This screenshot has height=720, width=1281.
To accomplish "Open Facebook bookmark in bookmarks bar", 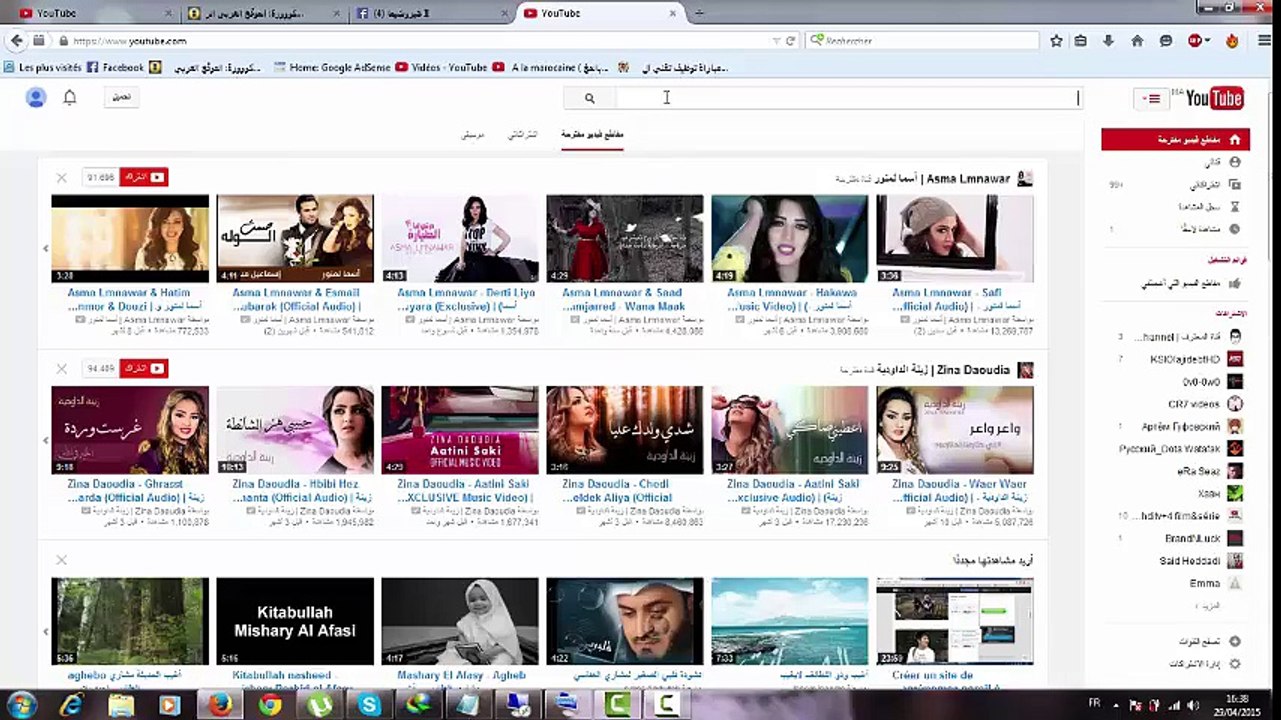I will coord(115,68).
